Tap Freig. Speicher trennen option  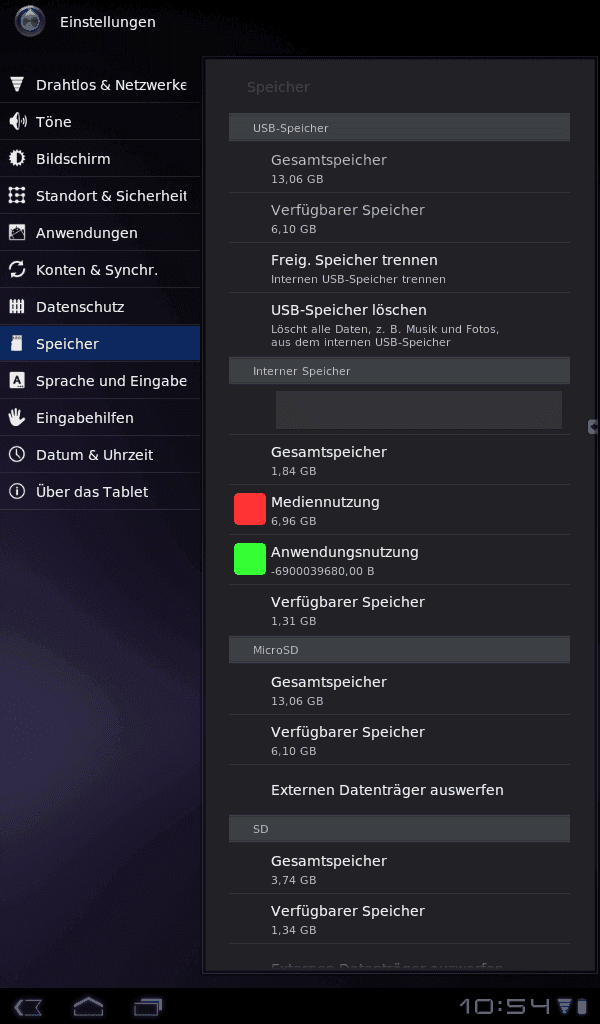coord(399,268)
